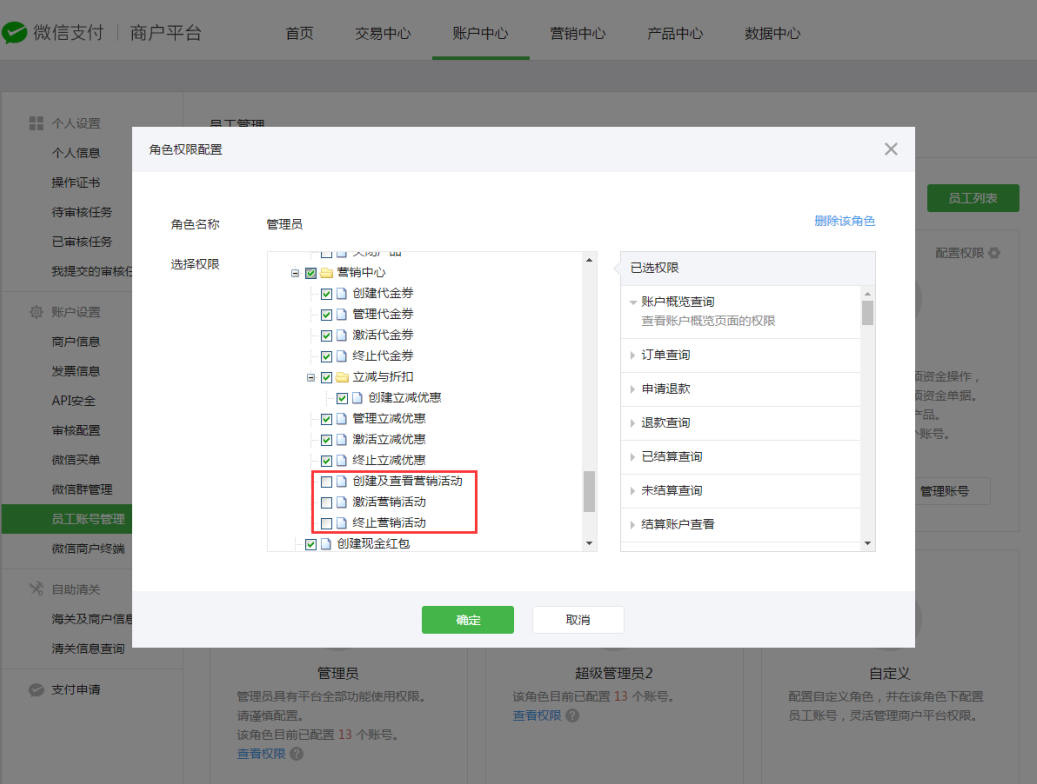Click the 个人设置 grid icon in sidebar
Screen dimensions: 1037x784
[x=36, y=123]
